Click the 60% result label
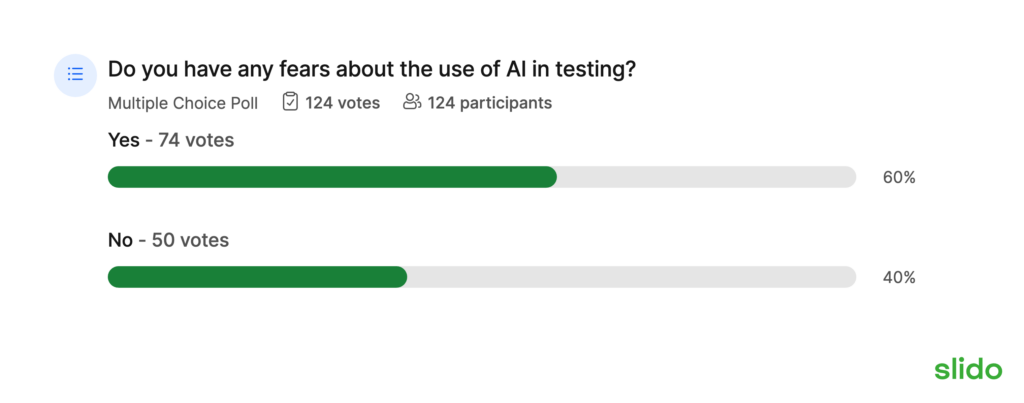 pyautogui.click(x=899, y=178)
